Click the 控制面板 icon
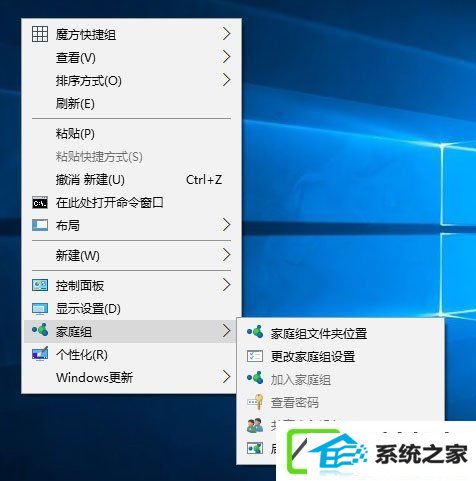Screen dimensions: 476x481 (x=40, y=285)
